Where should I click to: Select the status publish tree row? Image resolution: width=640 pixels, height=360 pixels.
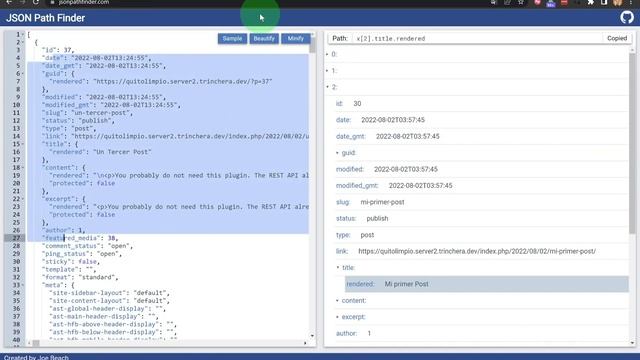pyautogui.click(x=482, y=218)
